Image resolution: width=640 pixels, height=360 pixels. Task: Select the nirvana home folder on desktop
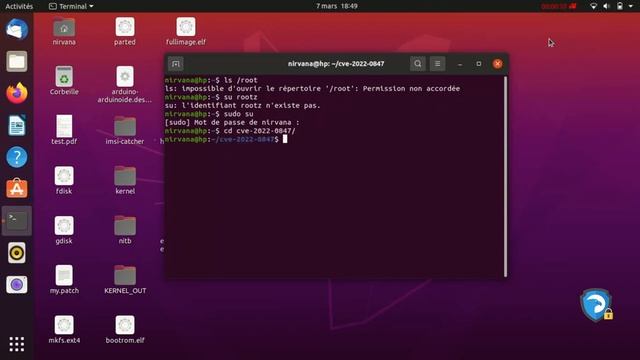coord(64,31)
